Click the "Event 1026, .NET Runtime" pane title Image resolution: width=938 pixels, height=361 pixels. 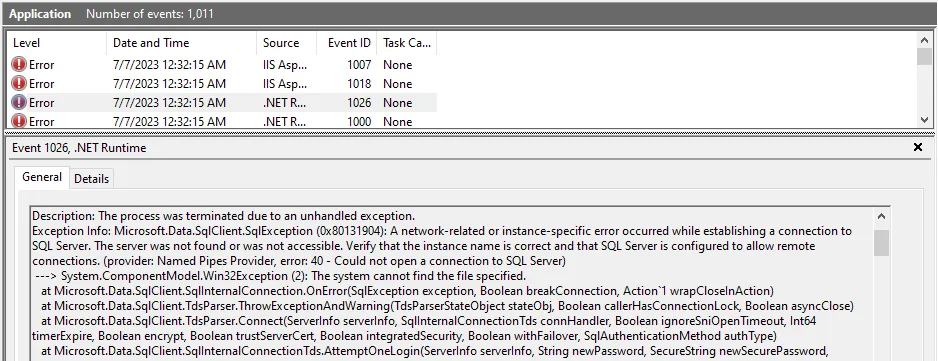(79, 147)
